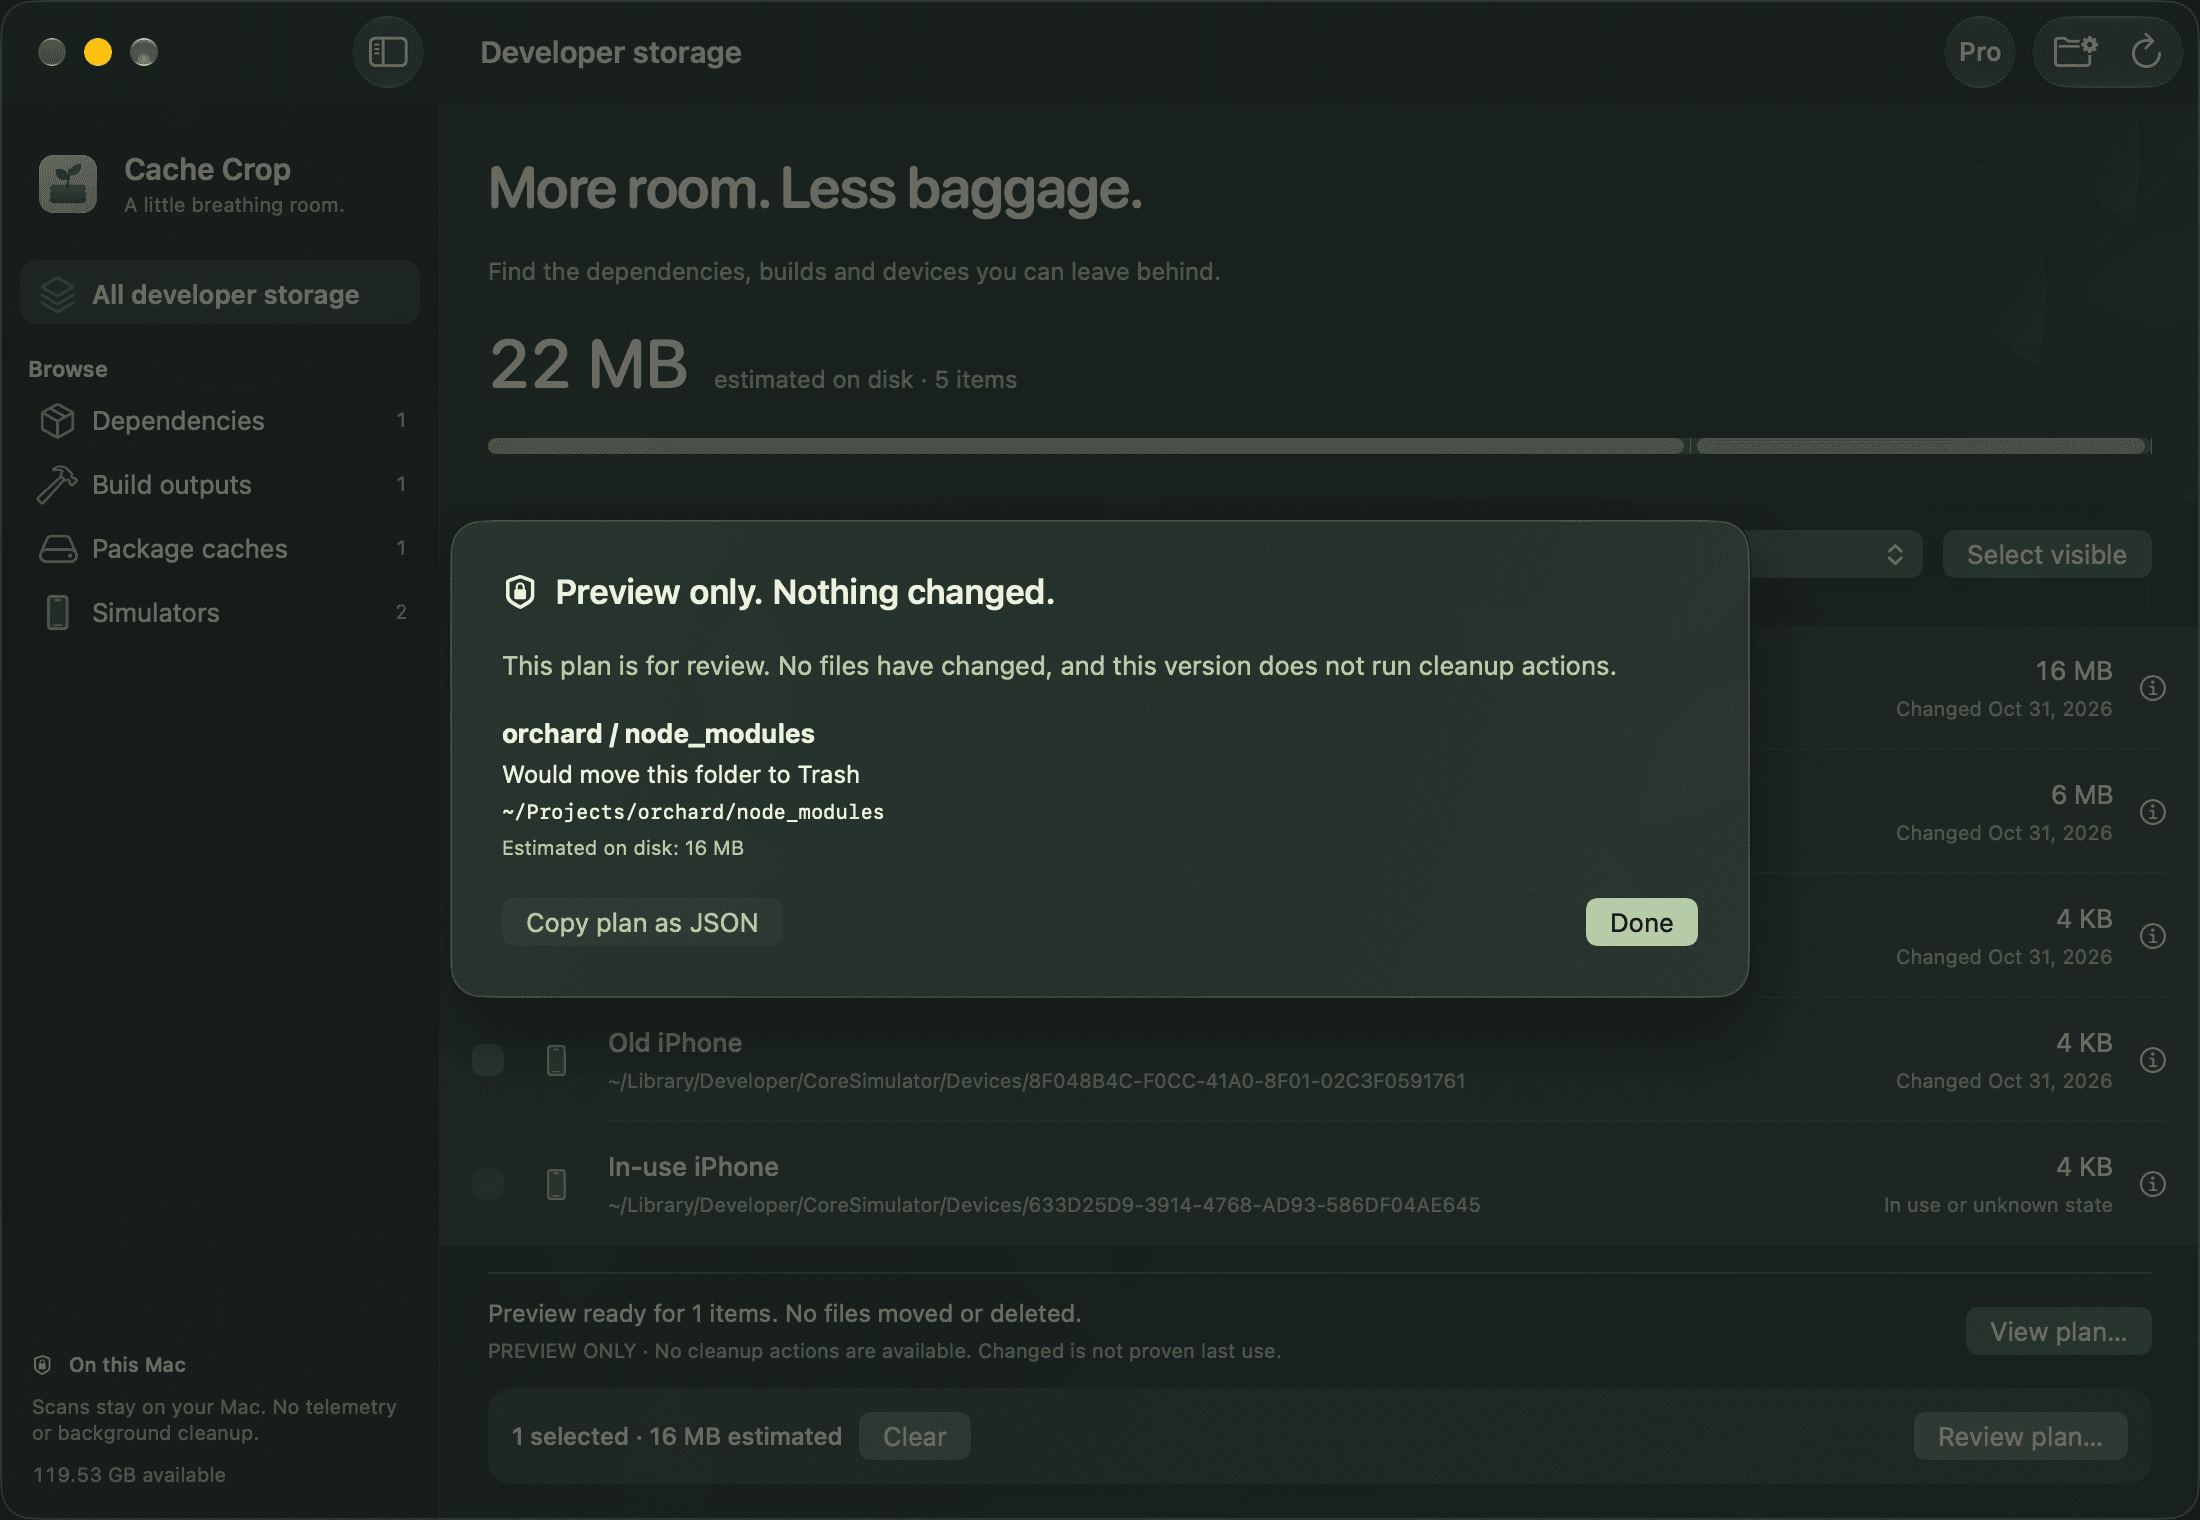The height and width of the screenshot is (1520, 2200).
Task: Click the Package caches drive icon
Action: click(x=58, y=549)
